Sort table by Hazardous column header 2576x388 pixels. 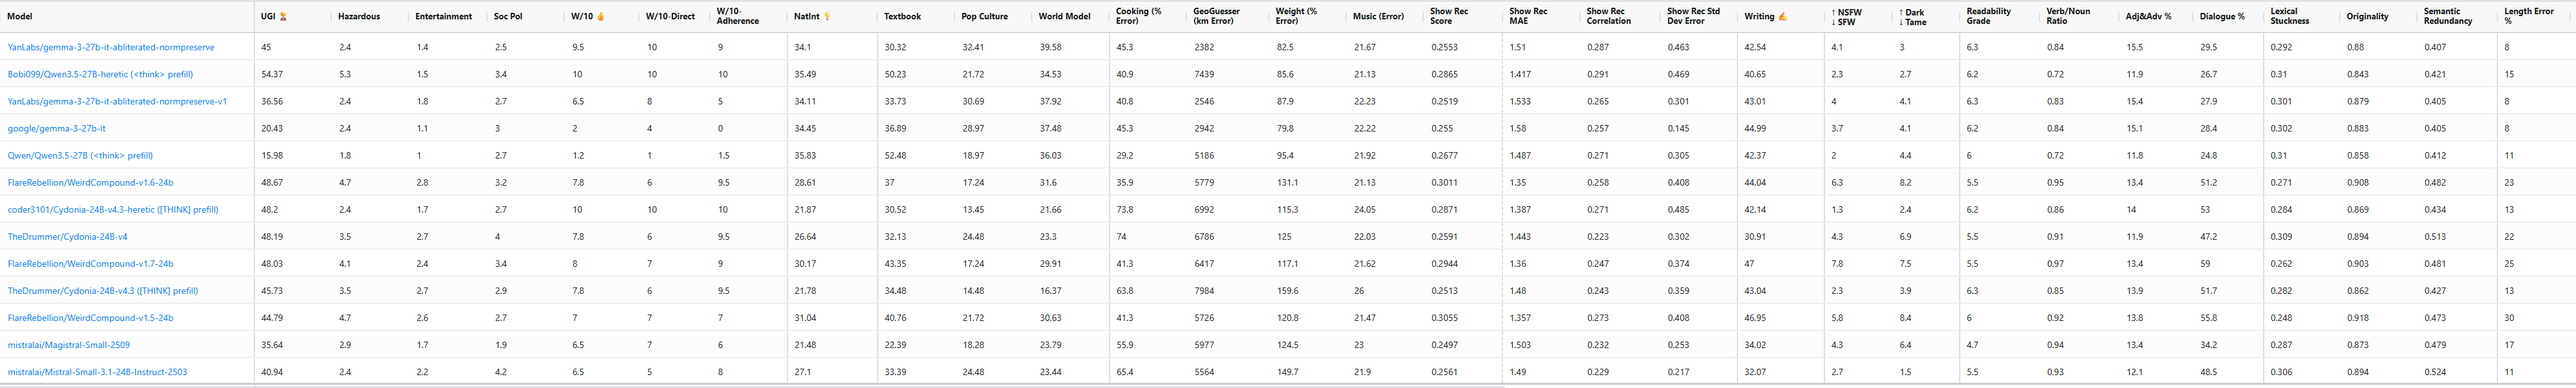[358, 17]
